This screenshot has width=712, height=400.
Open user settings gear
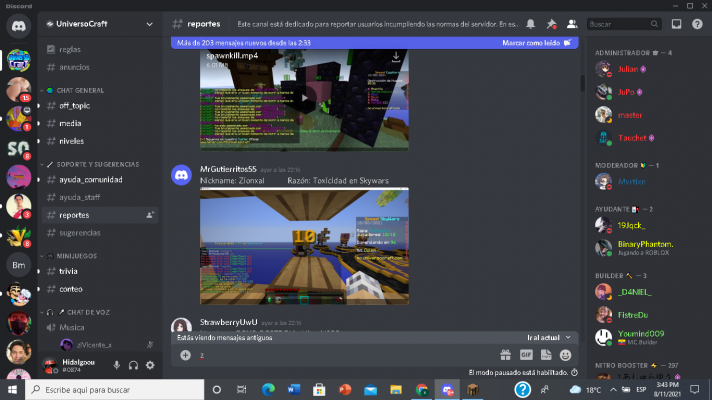point(150,365)
